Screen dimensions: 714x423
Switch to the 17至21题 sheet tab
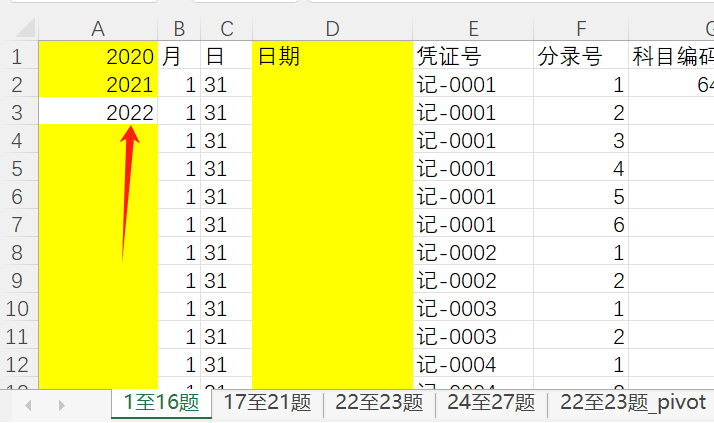click(x=267, y=403)
